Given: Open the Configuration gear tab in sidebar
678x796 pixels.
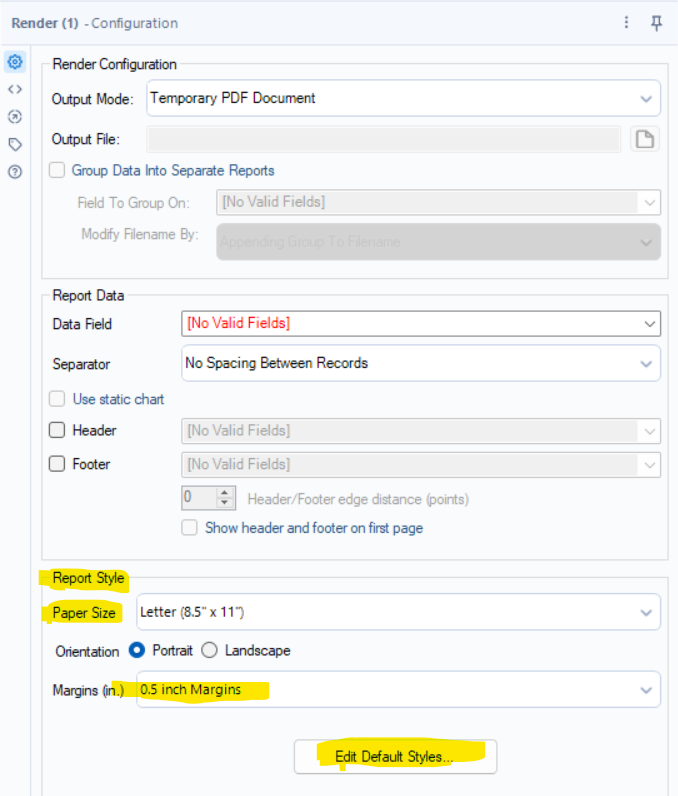Looking at the screenshot, I should pyautogui.click(x=15, y=62).
